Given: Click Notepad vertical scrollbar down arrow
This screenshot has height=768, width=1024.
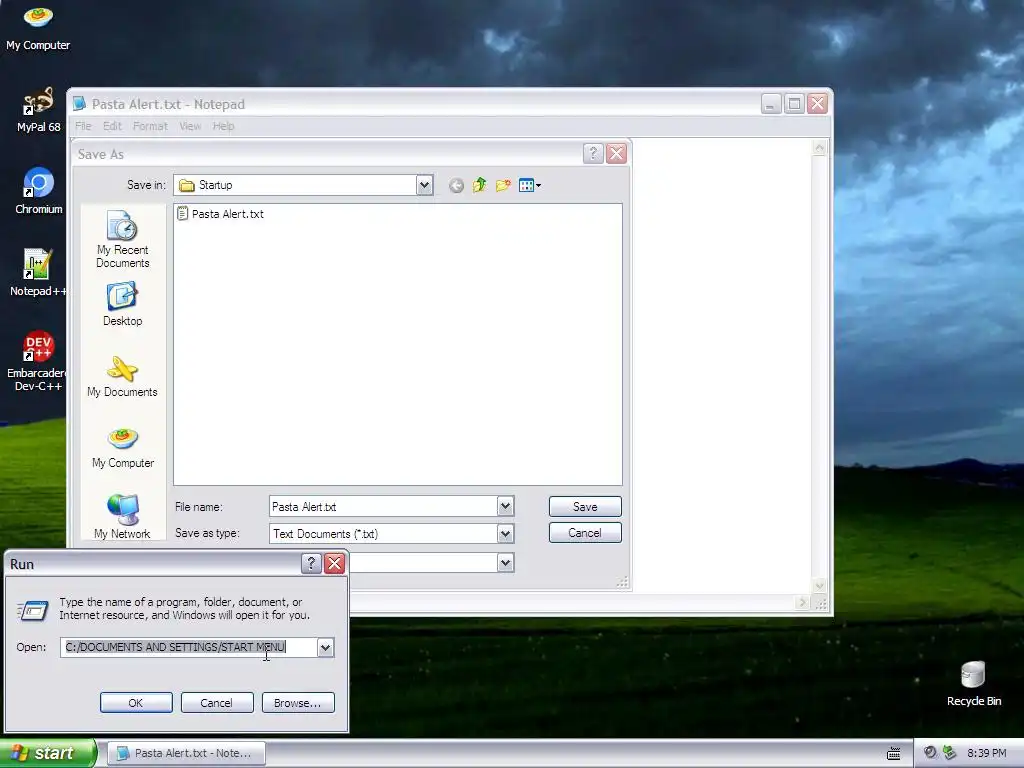Looking at the screenshot, I should click(x=819, y=585).
